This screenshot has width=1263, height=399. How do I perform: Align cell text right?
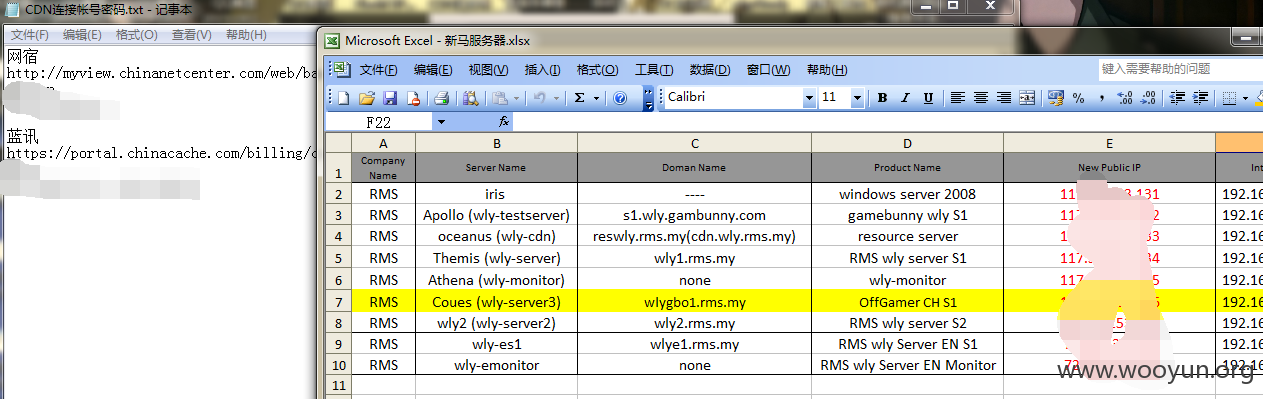[x=1004, y=98]
